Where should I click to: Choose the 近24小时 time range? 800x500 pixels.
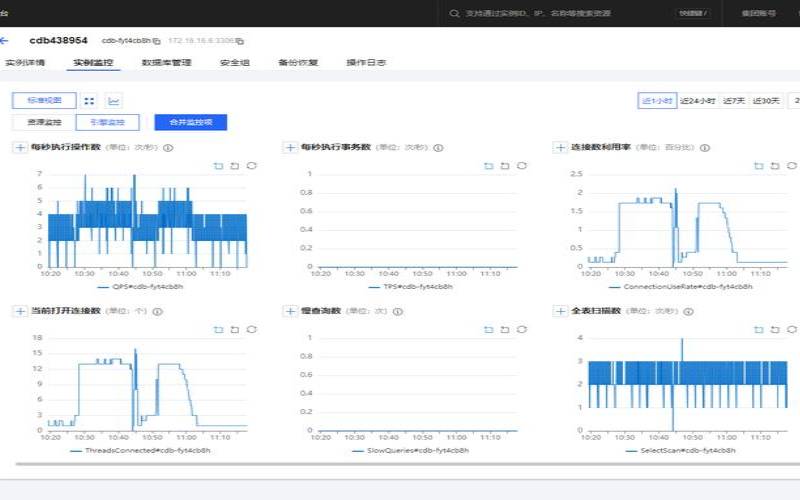tap(698, 100)
